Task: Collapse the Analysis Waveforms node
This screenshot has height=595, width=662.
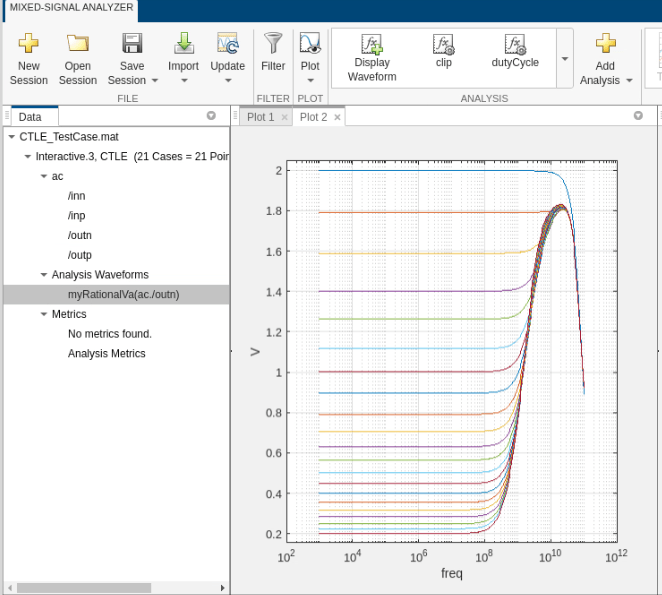Action: (43, 274)
